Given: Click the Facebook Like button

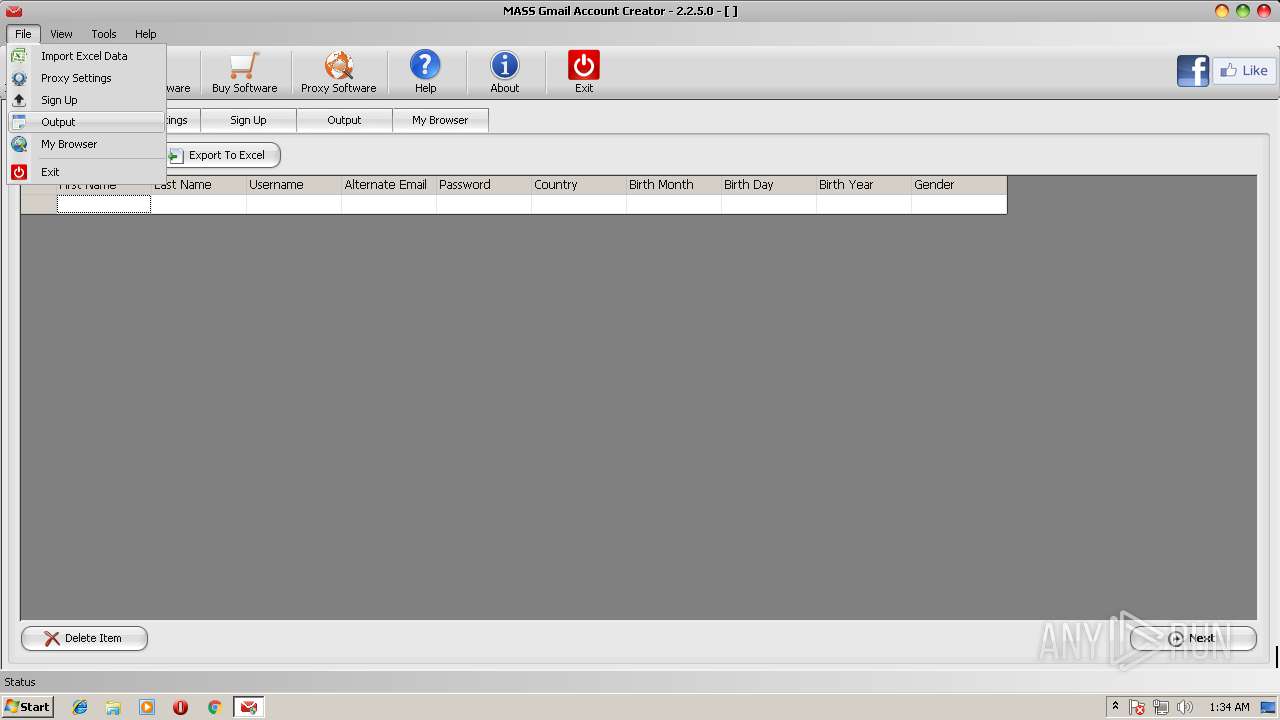Looking at the screenshot, I should 1243,71.
